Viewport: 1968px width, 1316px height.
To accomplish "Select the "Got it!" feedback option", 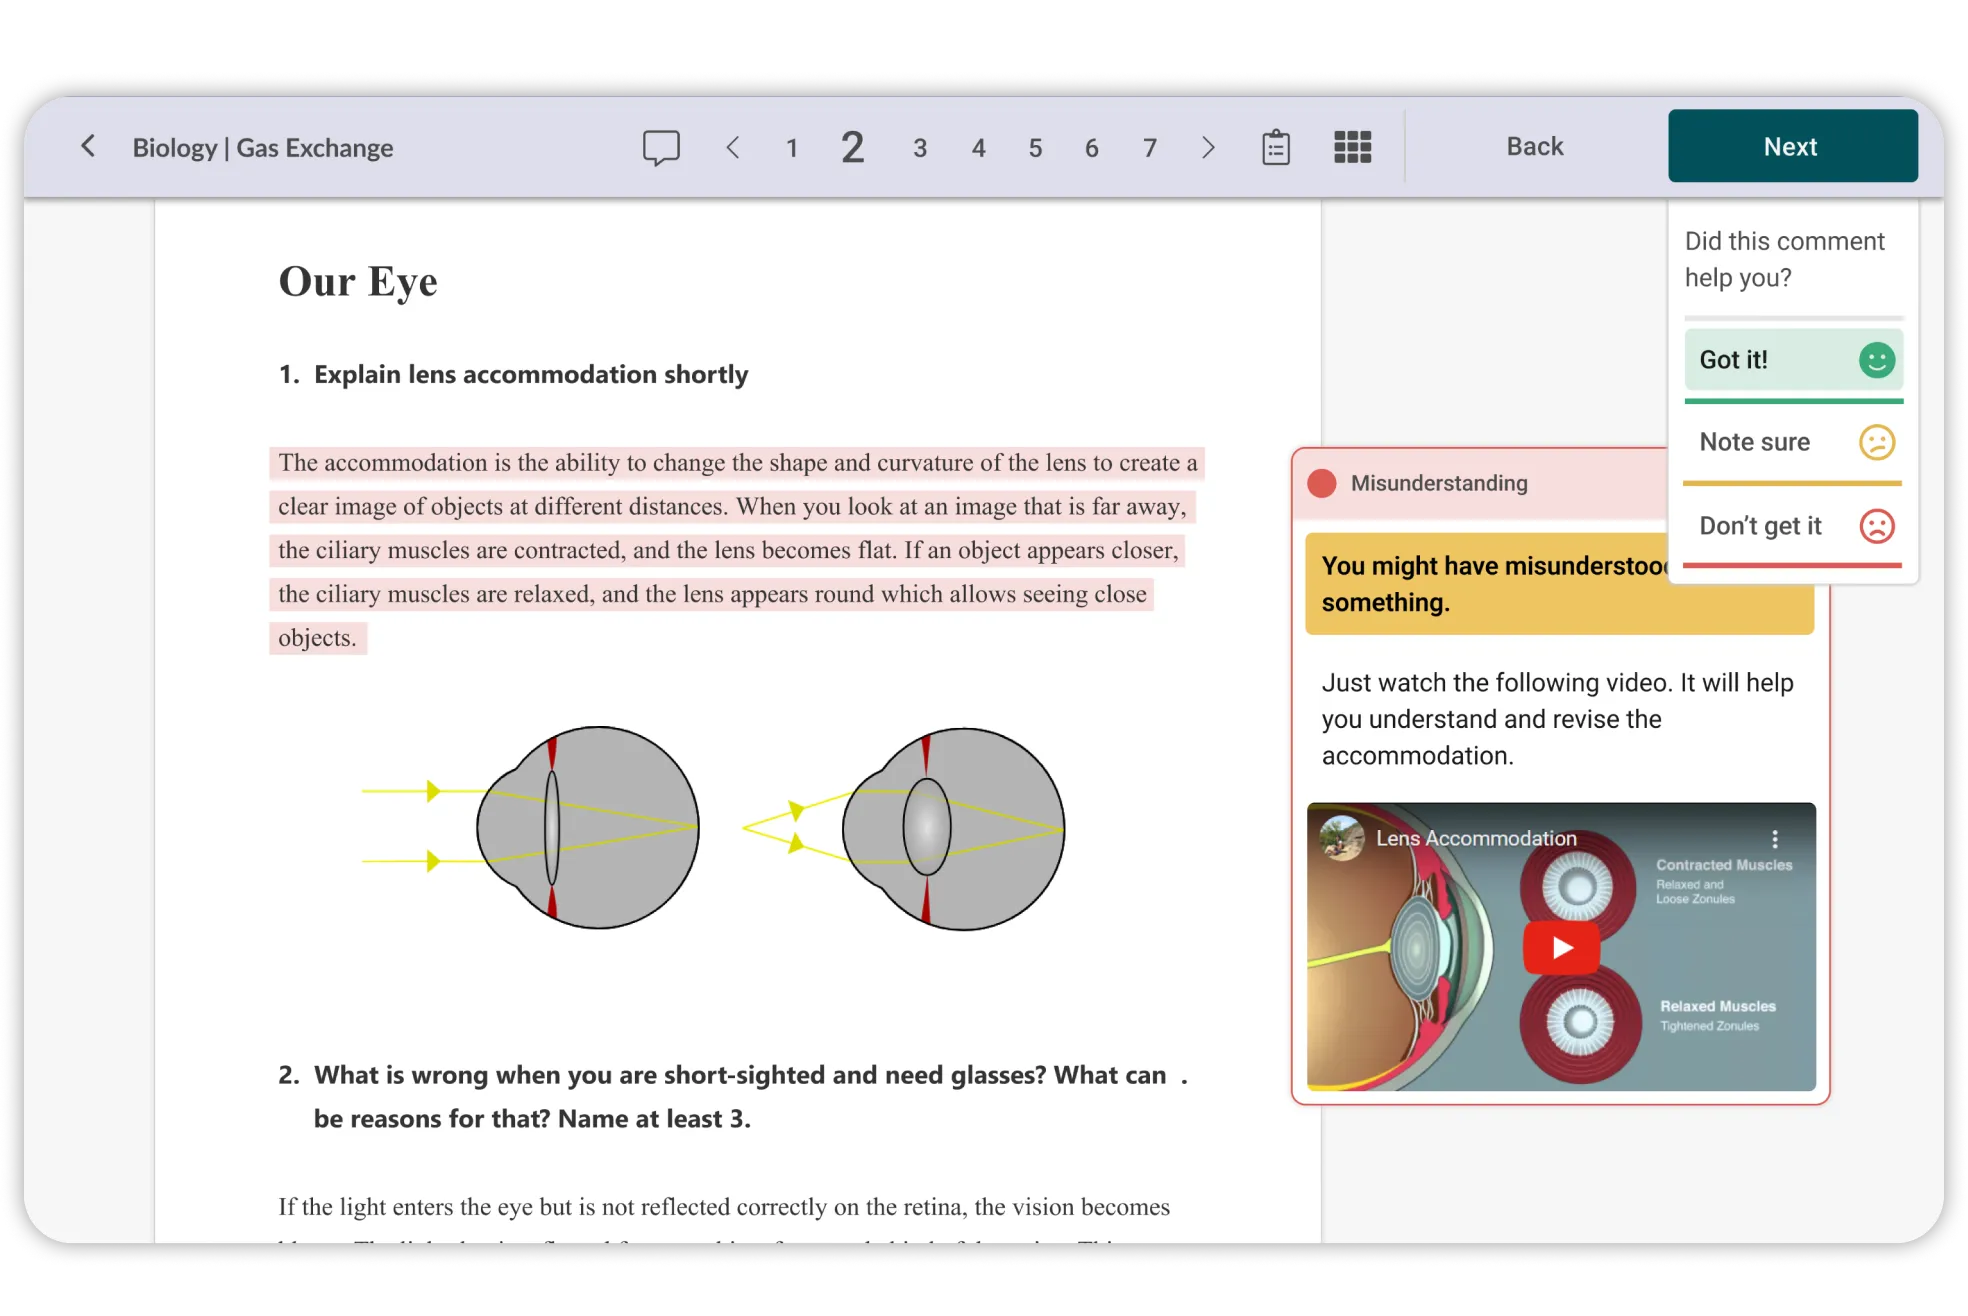I will coord(1793,360).
